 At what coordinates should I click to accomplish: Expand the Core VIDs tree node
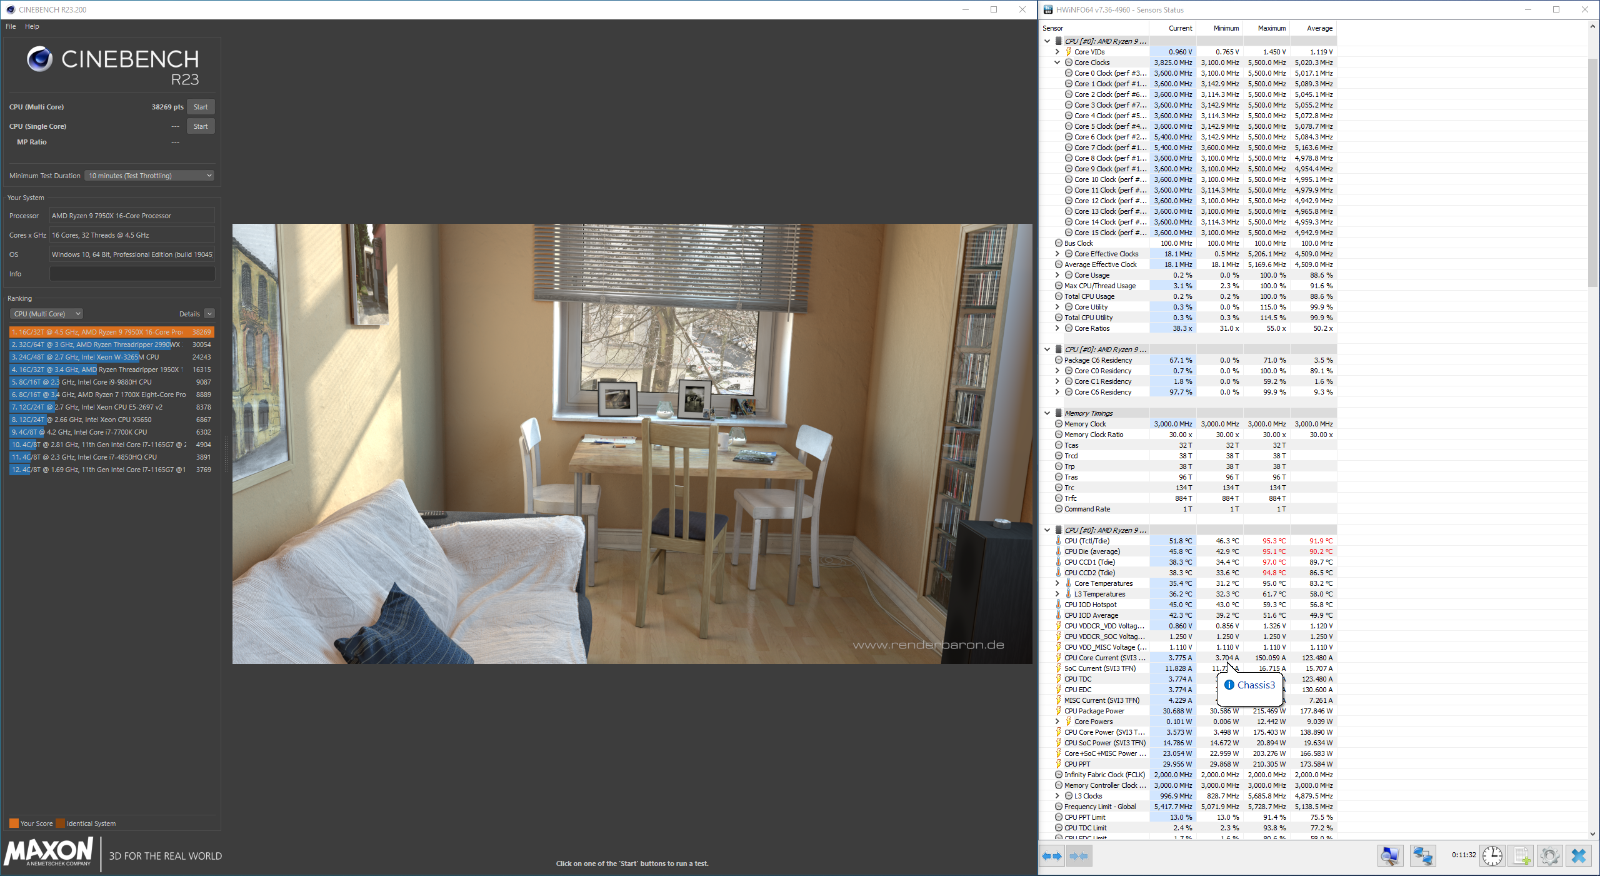[1057, 52]
